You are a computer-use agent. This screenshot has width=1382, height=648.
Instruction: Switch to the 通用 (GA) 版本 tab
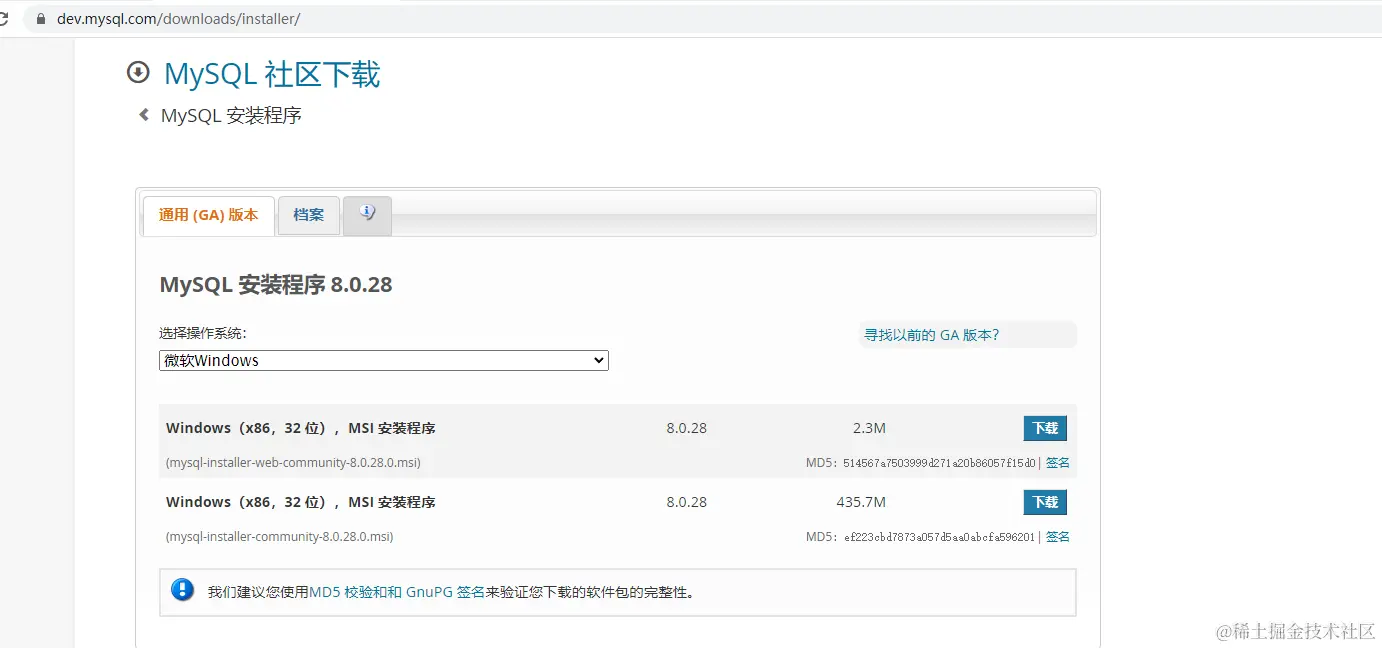[x=208, y=215]
